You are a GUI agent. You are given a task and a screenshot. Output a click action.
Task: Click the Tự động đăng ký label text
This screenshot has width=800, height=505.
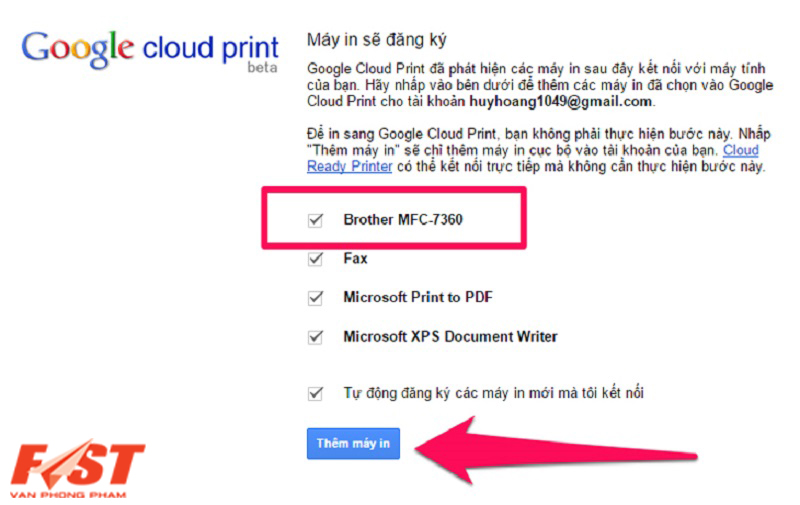[x=493, y=393]
